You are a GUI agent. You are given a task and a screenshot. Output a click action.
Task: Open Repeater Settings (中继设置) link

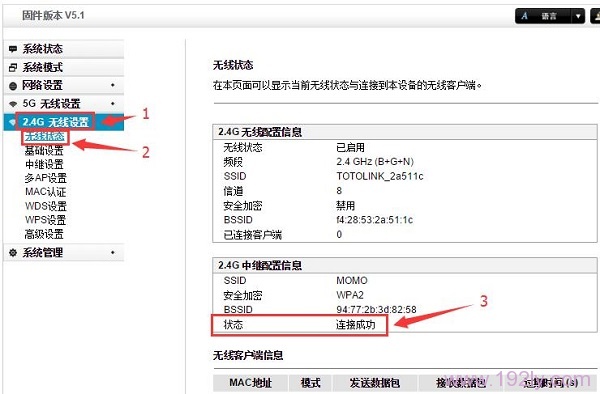44,164
